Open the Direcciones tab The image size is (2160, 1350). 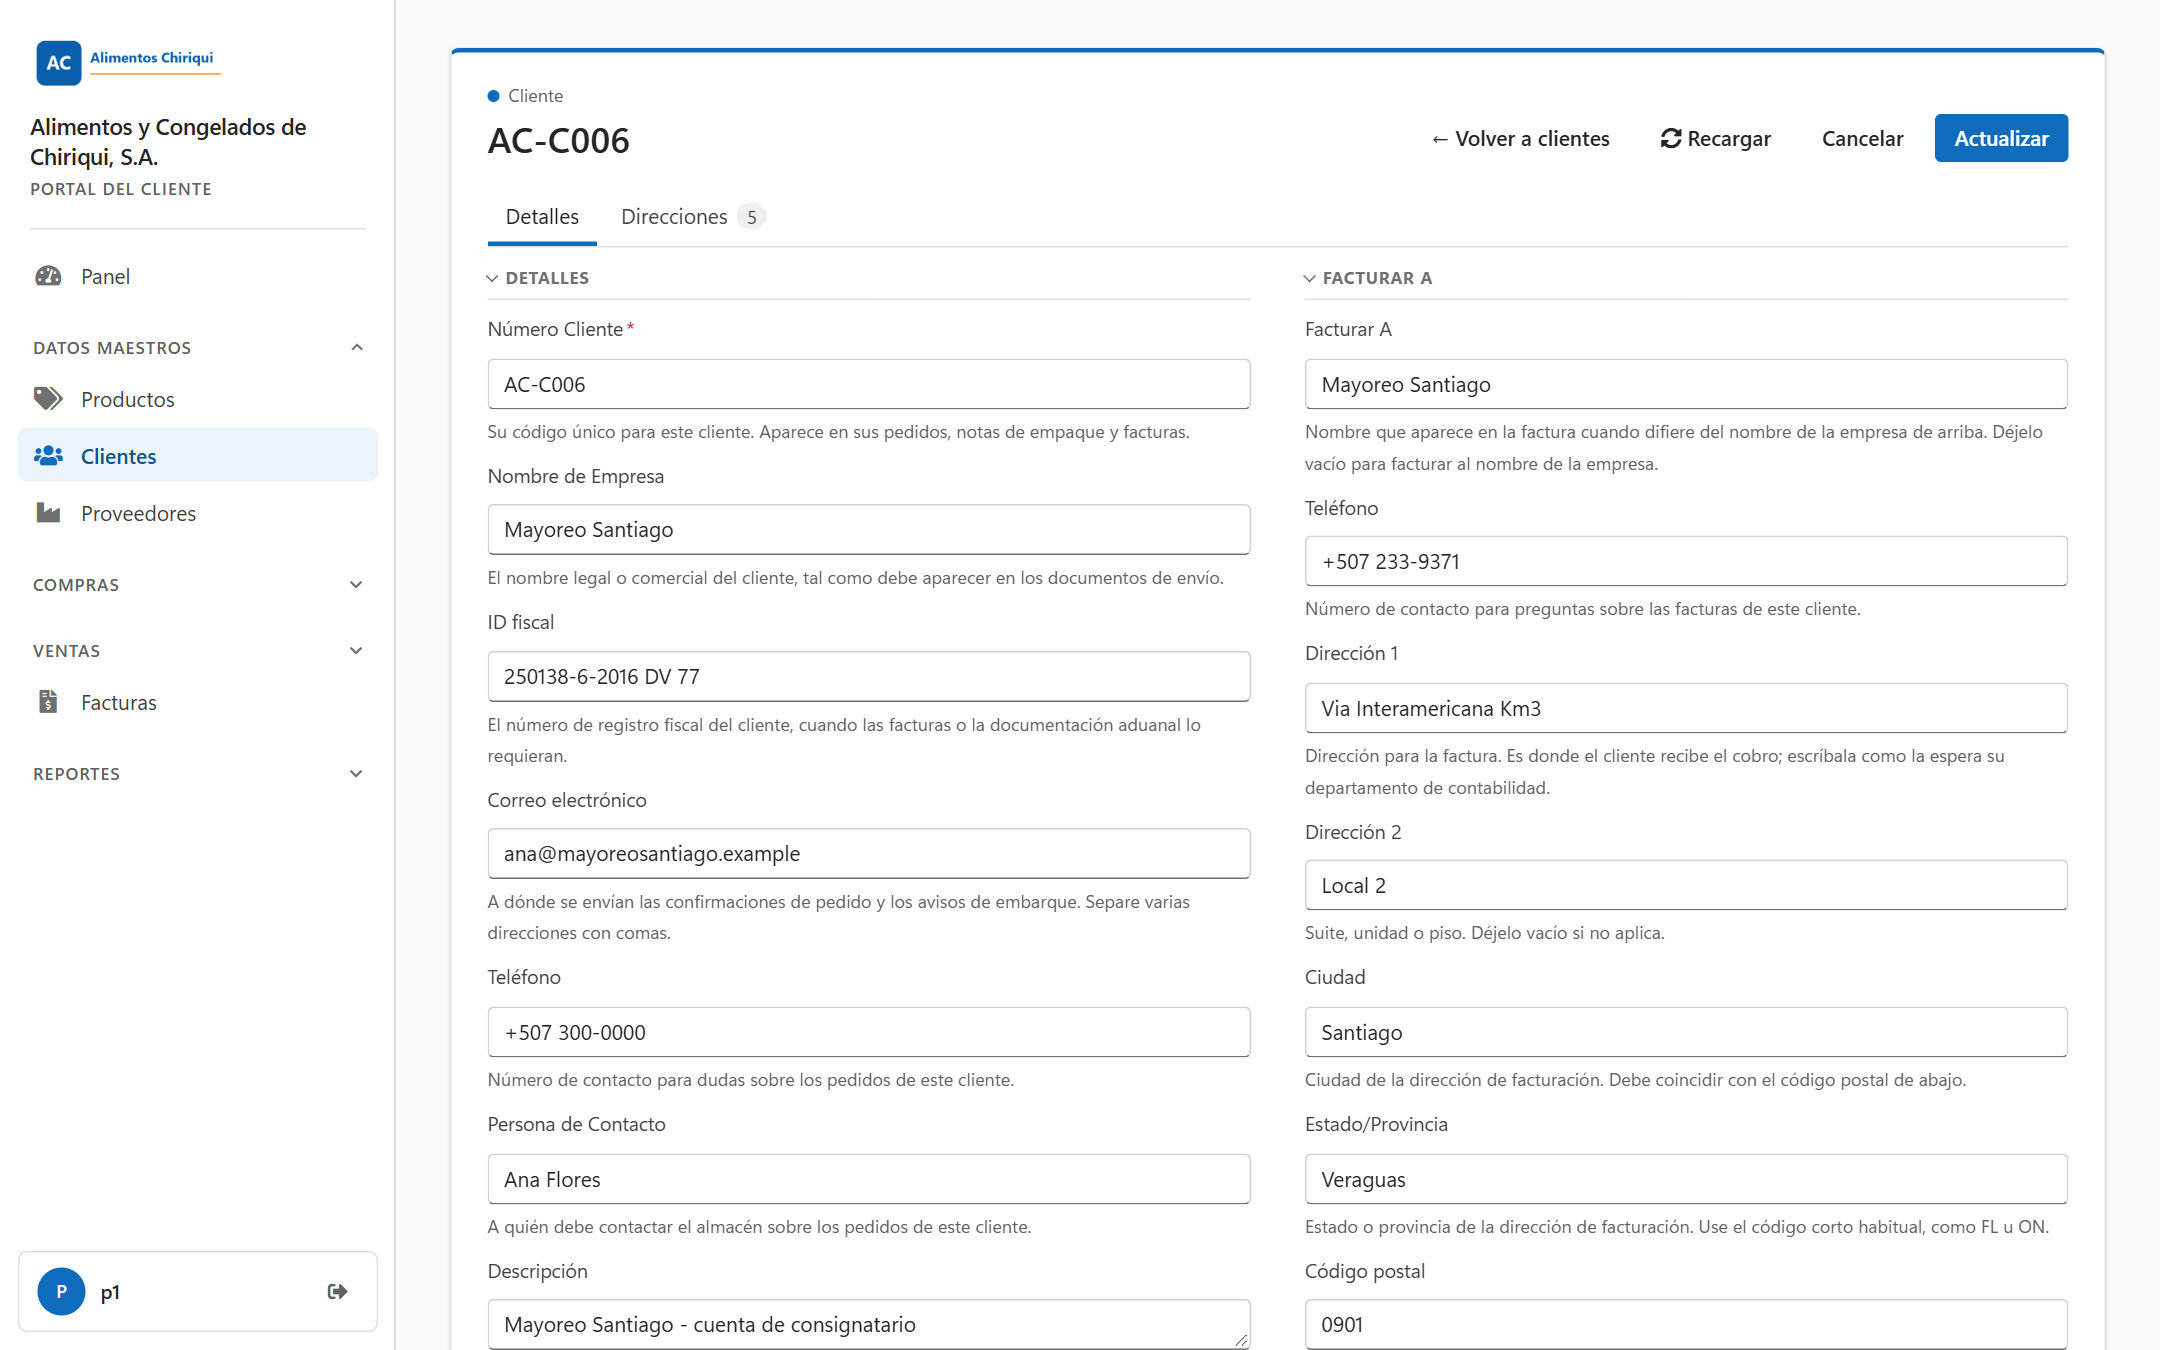[x=693, y=217]
